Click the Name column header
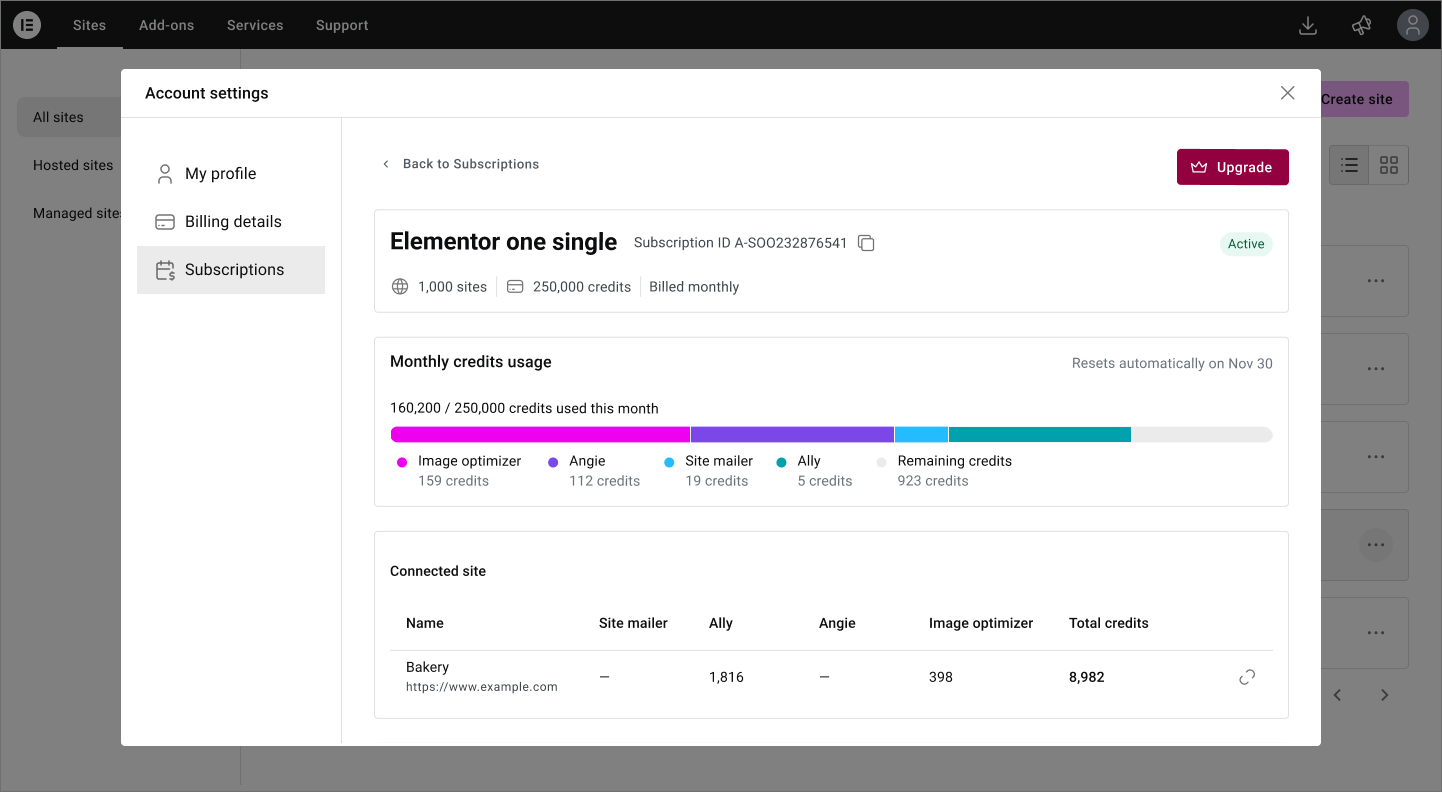 (425, 623)
